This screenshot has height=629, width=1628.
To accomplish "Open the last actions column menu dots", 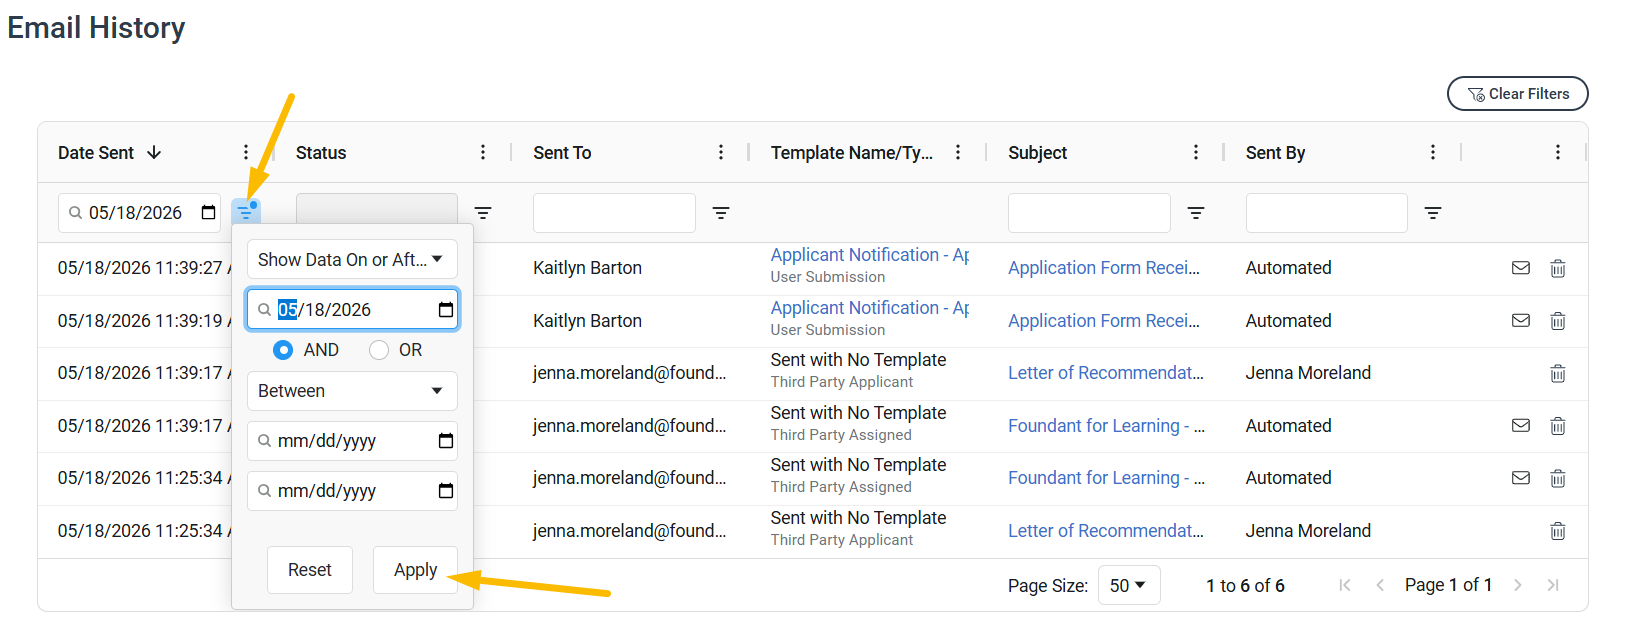I will tap(1558, 152).
